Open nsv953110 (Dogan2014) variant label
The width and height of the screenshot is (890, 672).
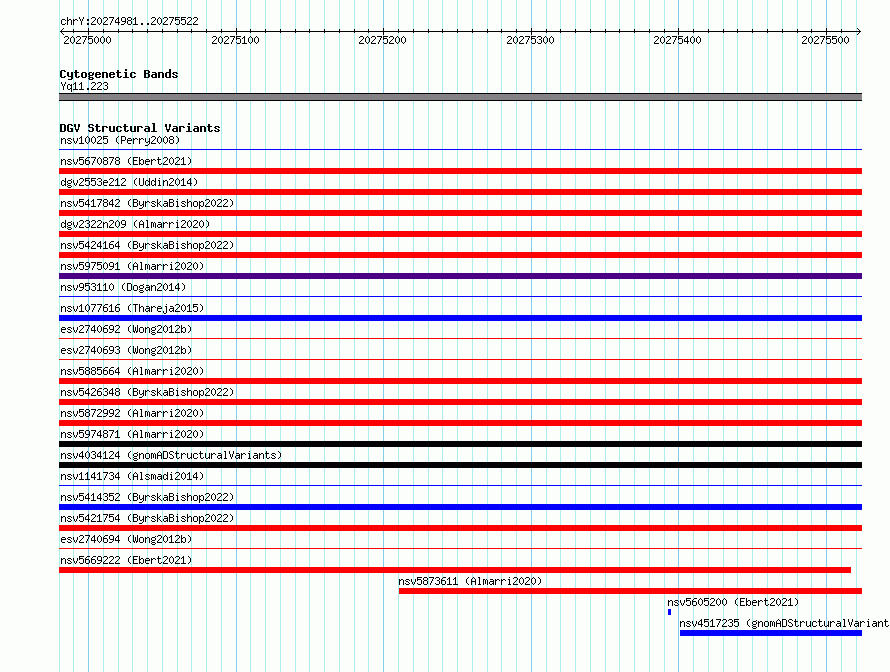123,287
